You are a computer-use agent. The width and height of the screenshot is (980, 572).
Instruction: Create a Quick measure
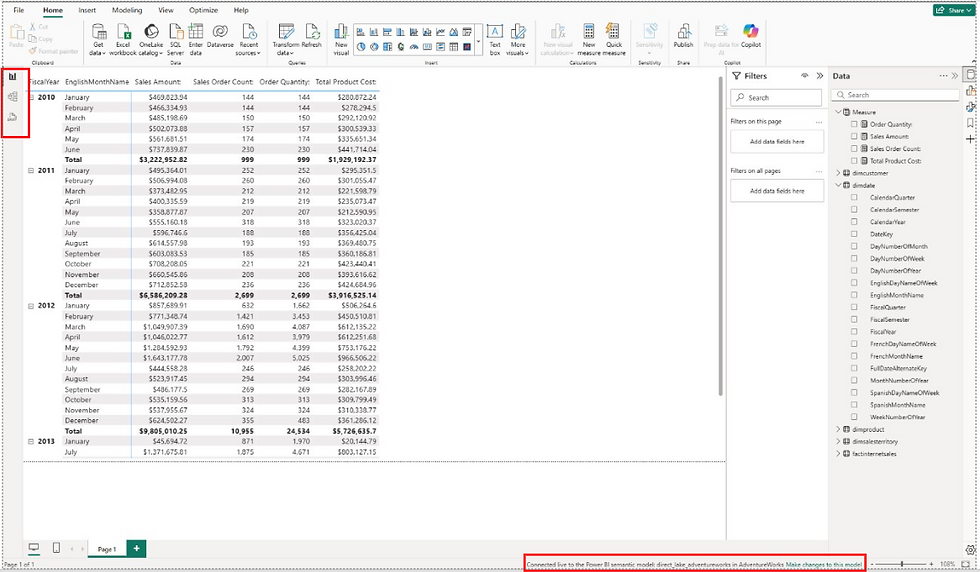614,40
